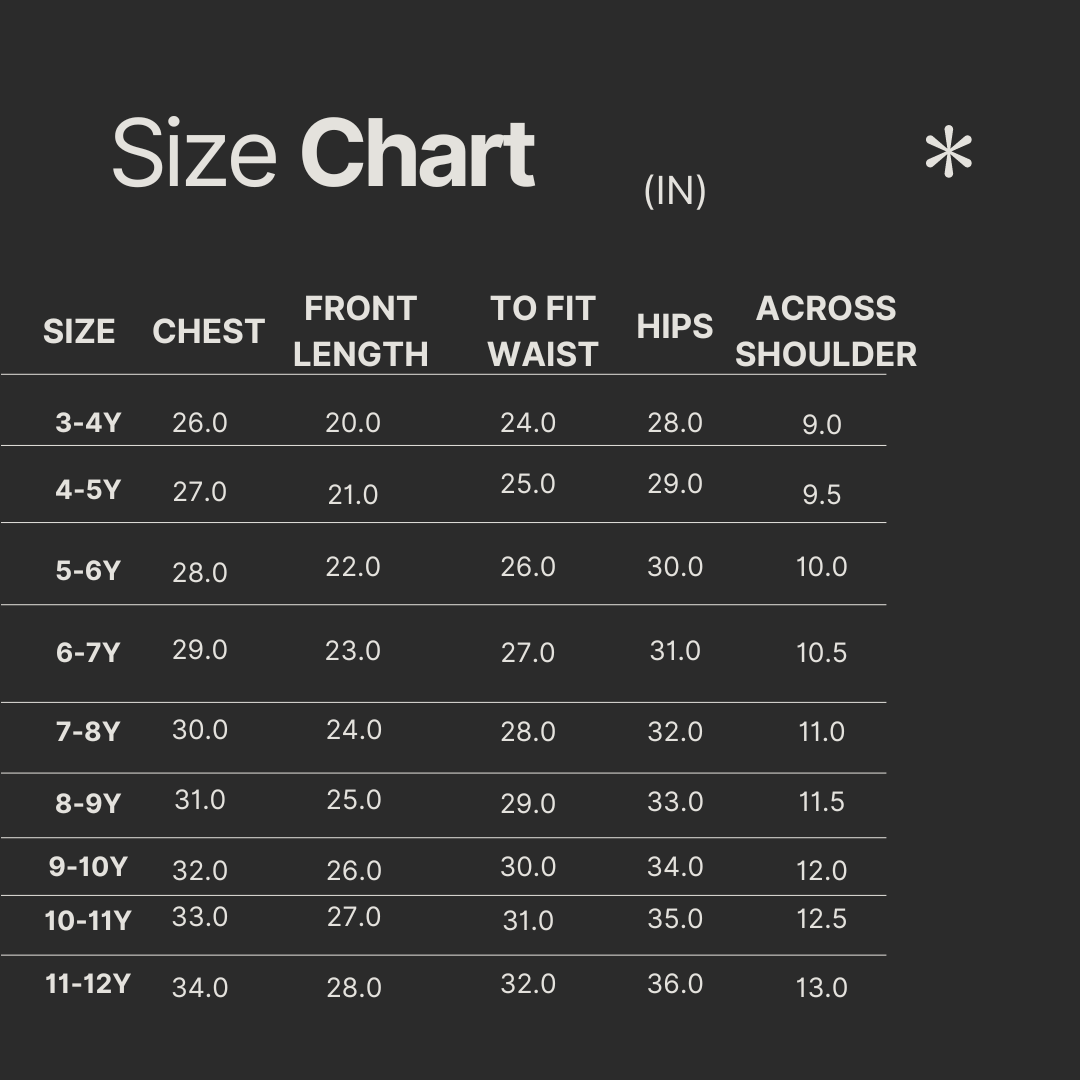Viewport: 1080px width, 1080px height.
Task: Click the hips value for size 5-6Y
Action: click(x=675, y=567)
